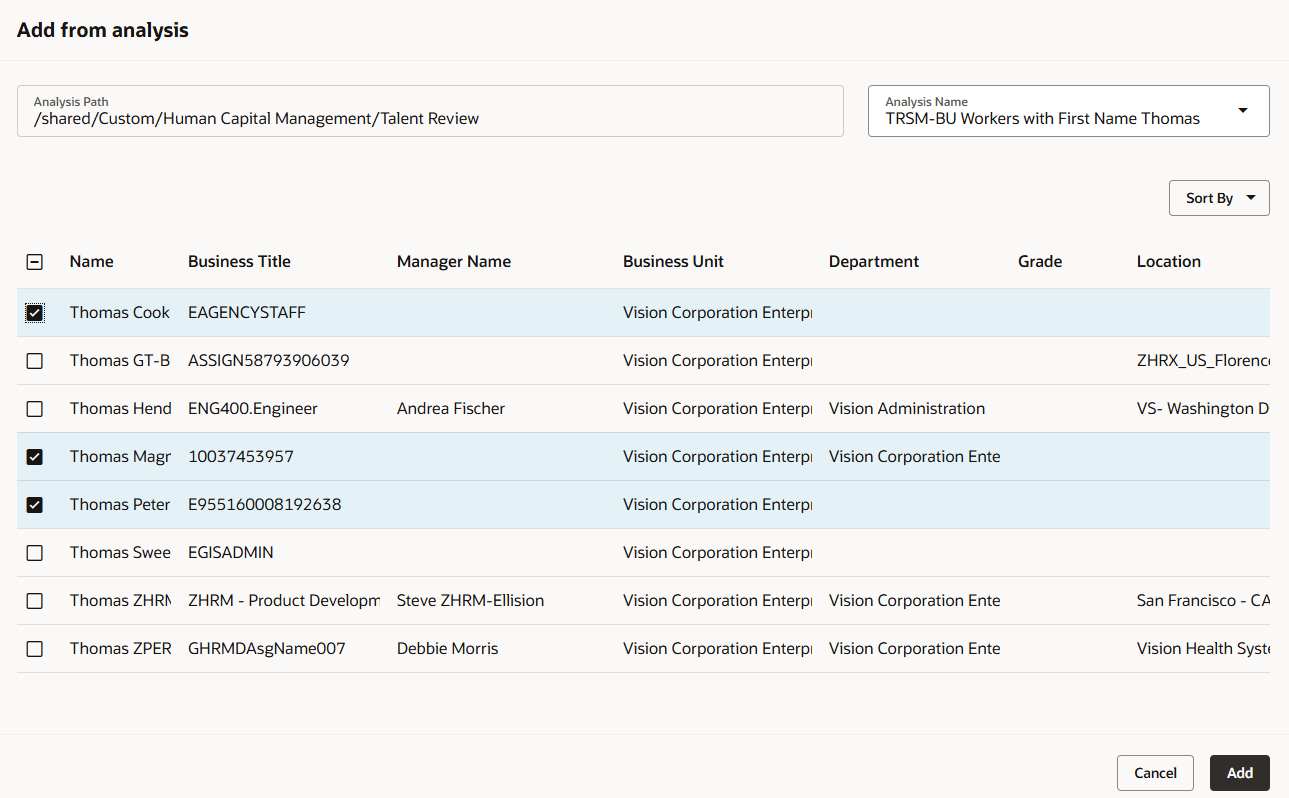Check the checkbox for Thomas GT-B
Viewport: 1289px width, 798px height.
pos(35,360)
